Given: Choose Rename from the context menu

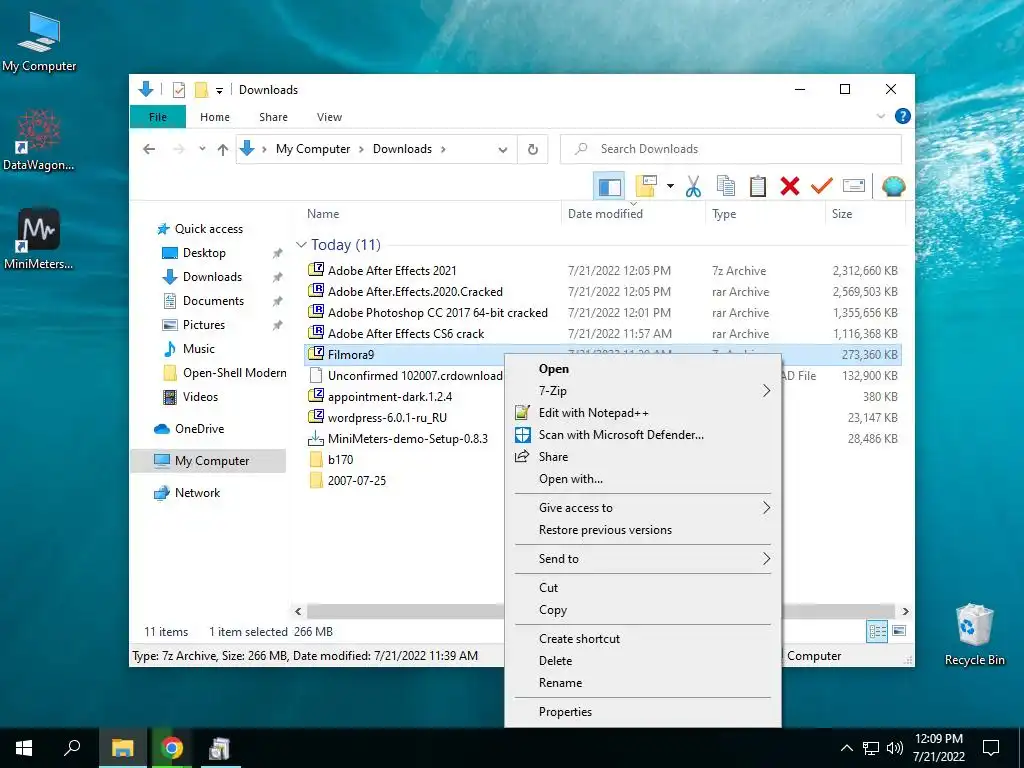Looking at the screenshot, I should tap(560, 683).
